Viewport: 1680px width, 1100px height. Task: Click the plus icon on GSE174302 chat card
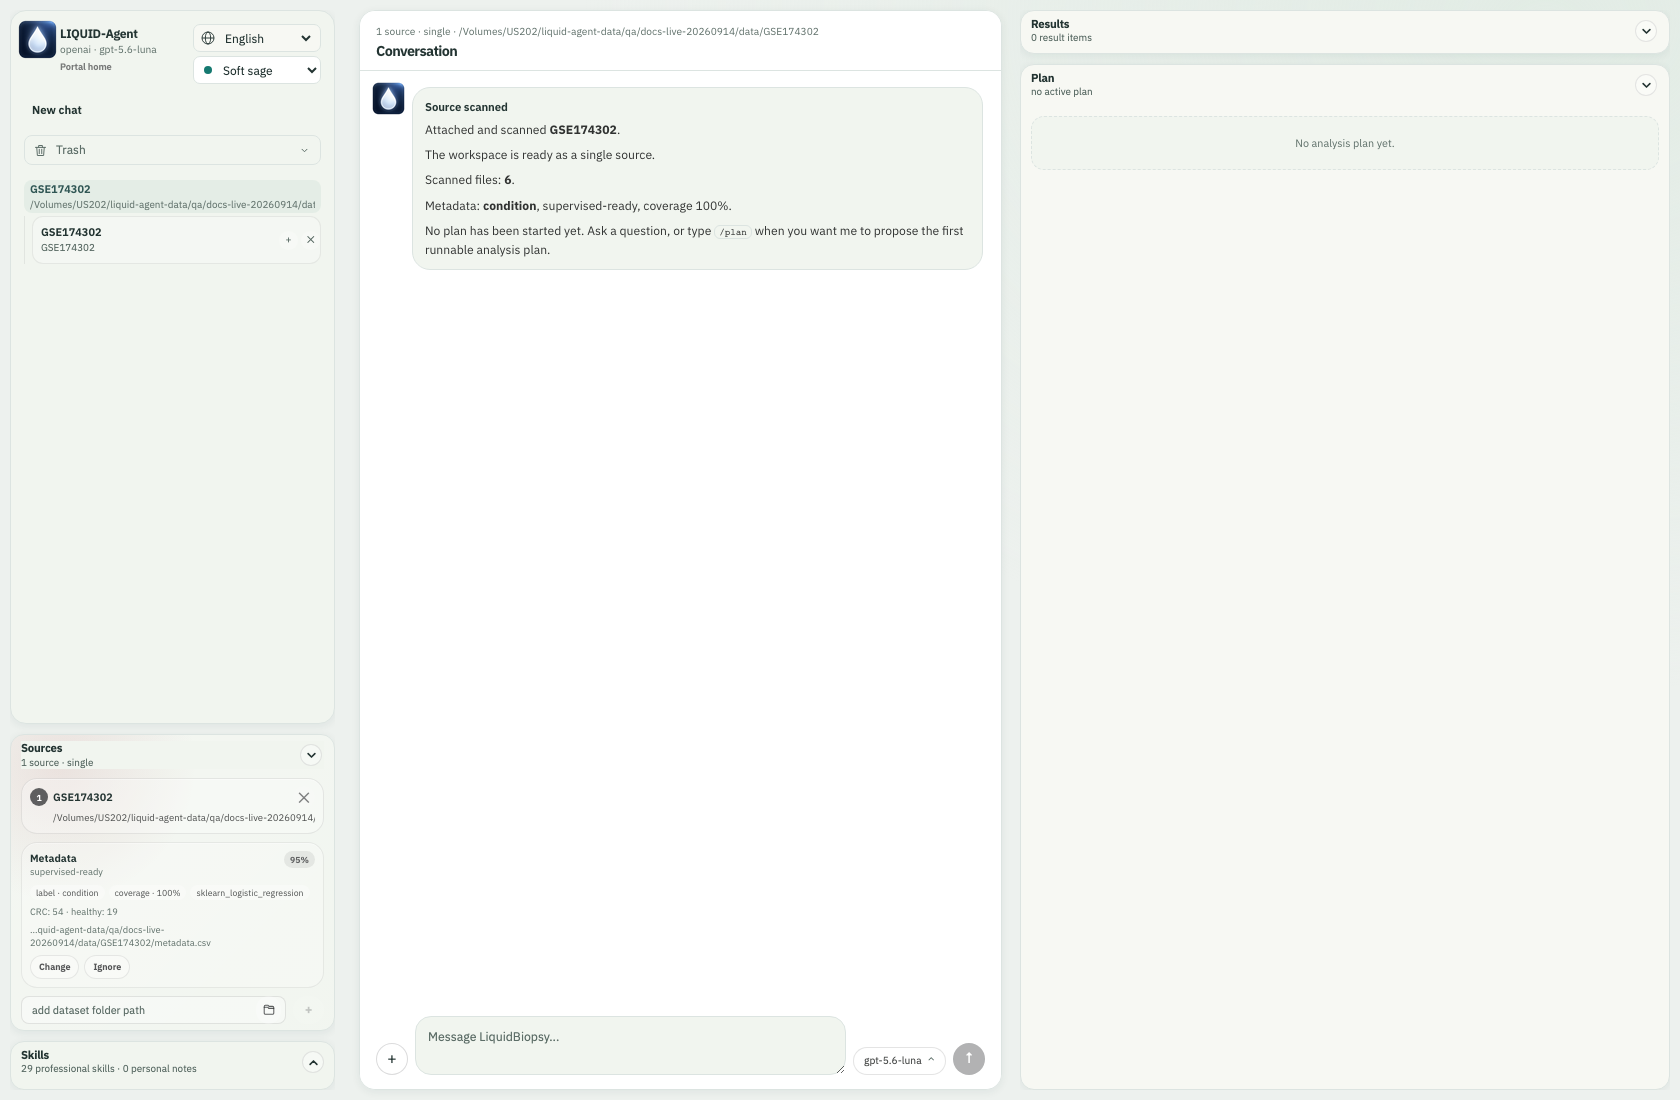[288, 240]
